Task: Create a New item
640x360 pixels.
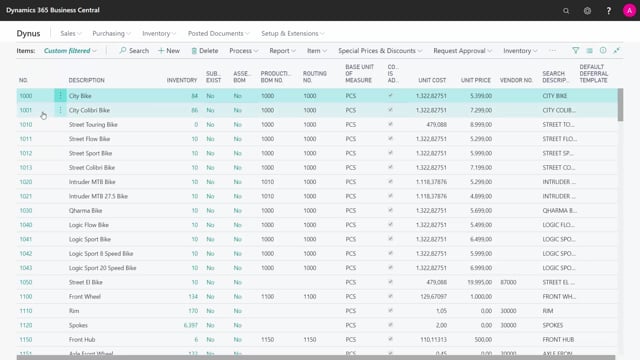Action: pos(169,51)
